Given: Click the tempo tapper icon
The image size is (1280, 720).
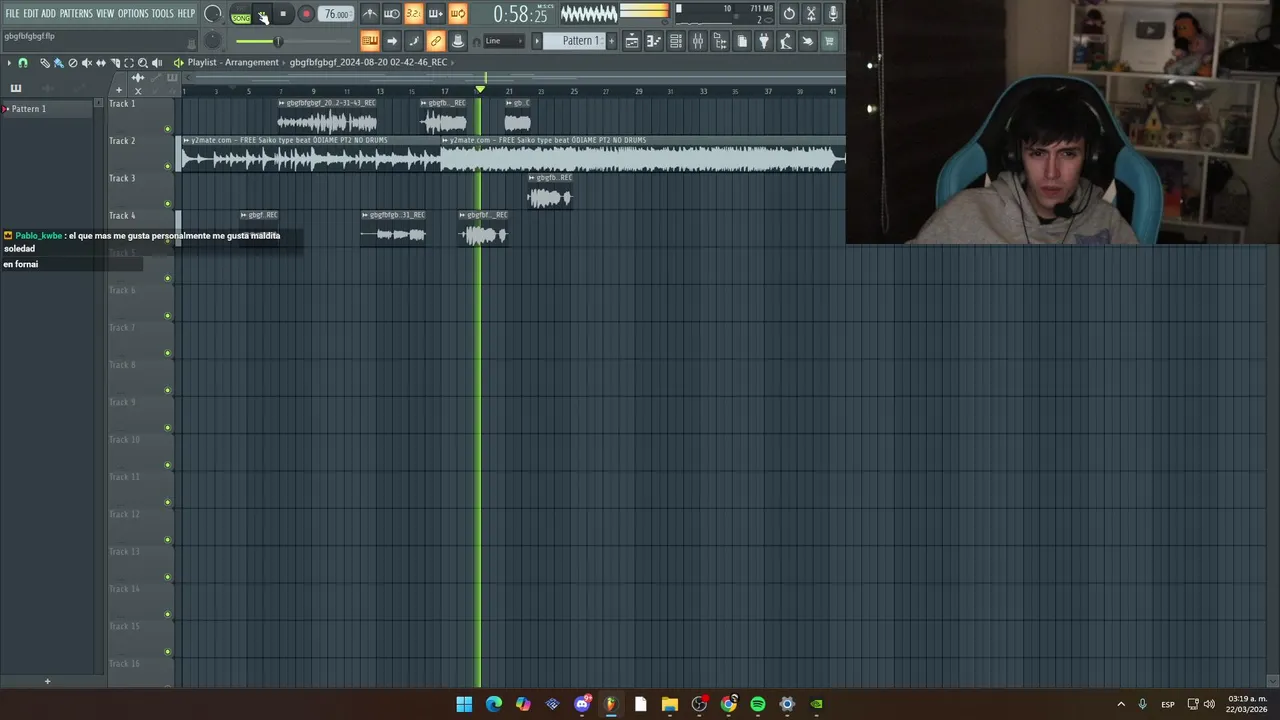Looking at the screenshot, I should coord(786,41).
